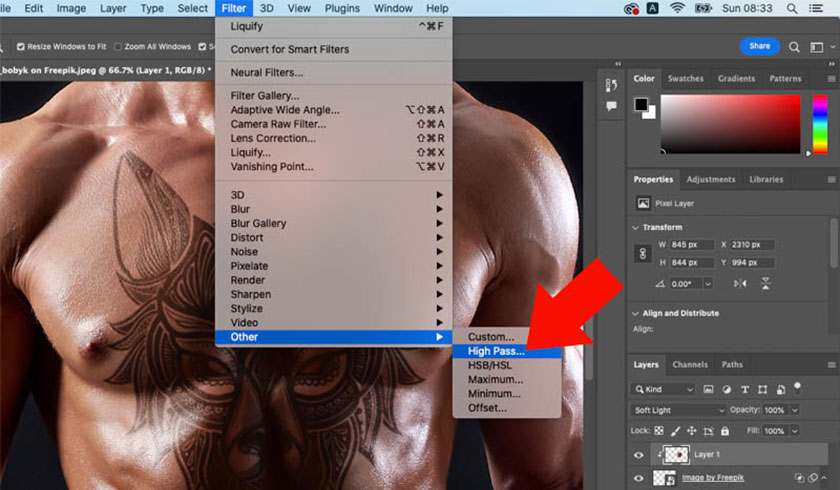Click the rainbow hue slider strip
840x490 pixels.
click(820, 125)
